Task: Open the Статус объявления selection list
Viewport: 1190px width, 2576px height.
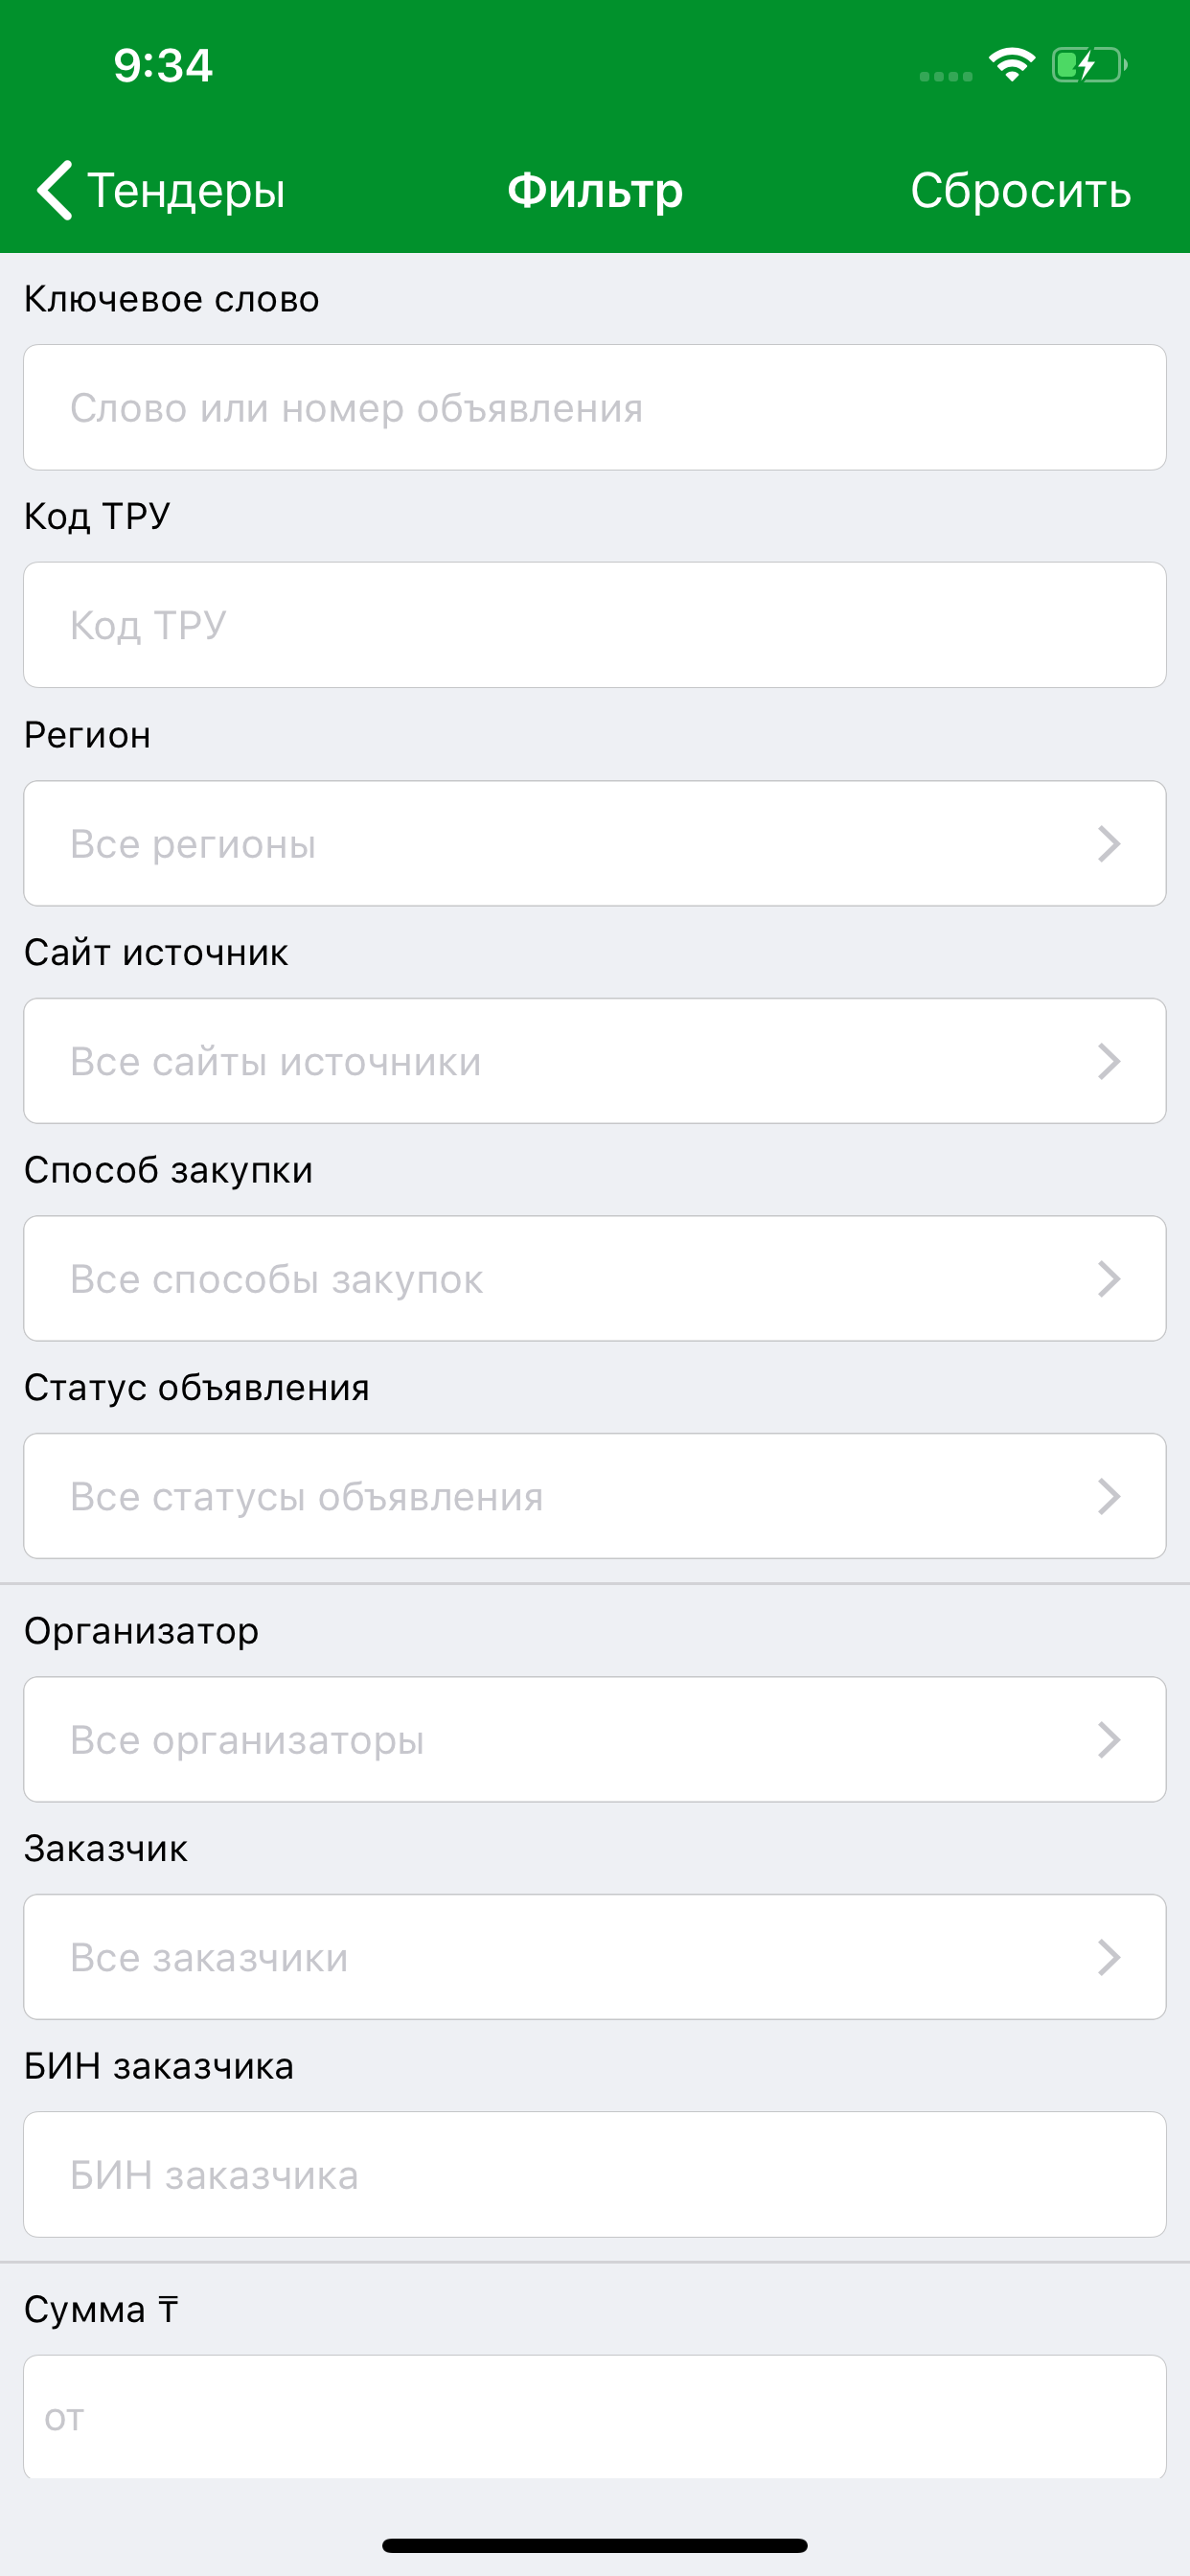Action: [595, 1496]
